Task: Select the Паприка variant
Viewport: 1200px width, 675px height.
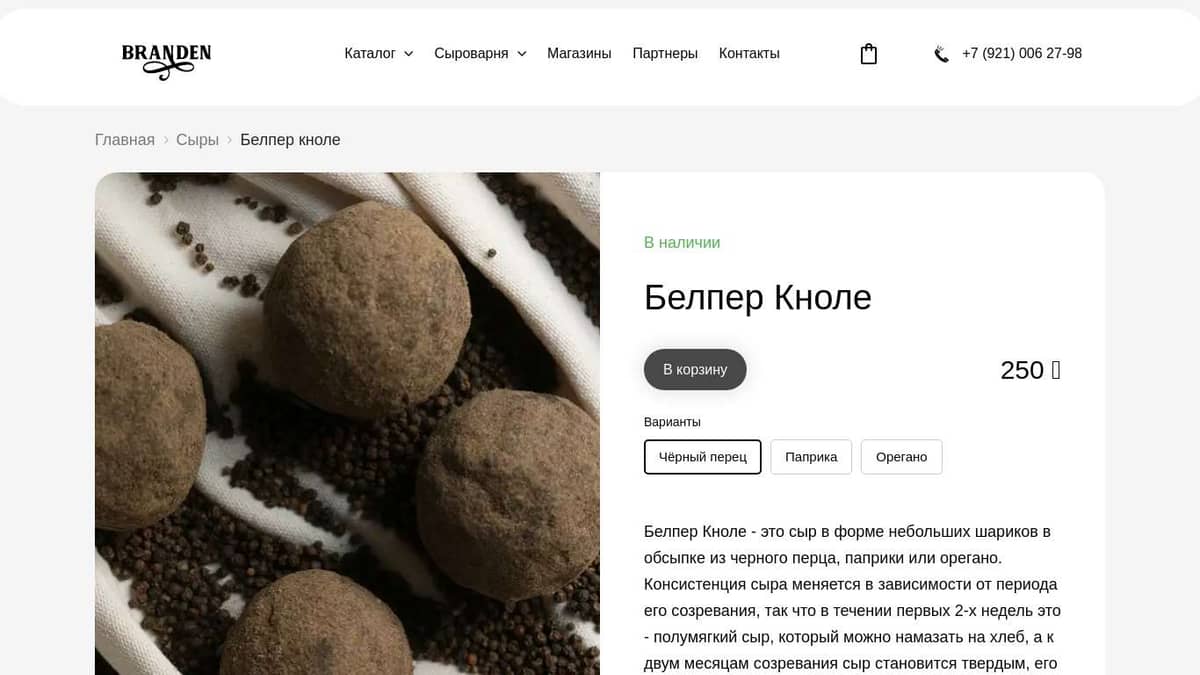Action: [811, 457]
